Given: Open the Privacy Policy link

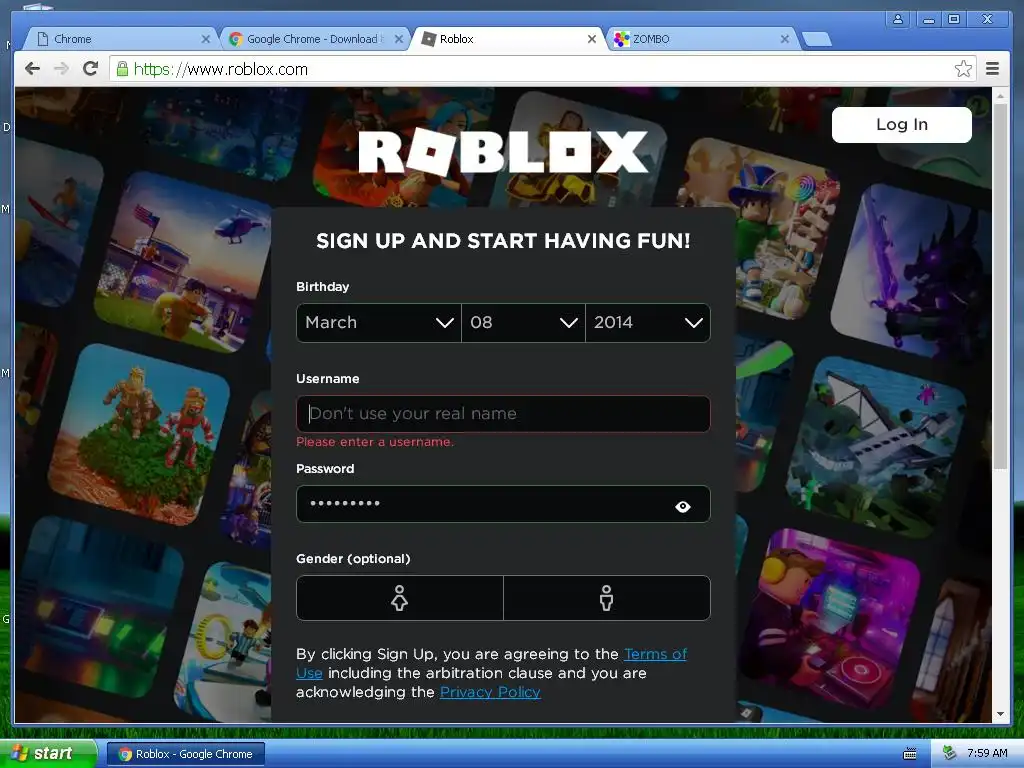Looking at the screenshot, I should [x=490, y=692].
